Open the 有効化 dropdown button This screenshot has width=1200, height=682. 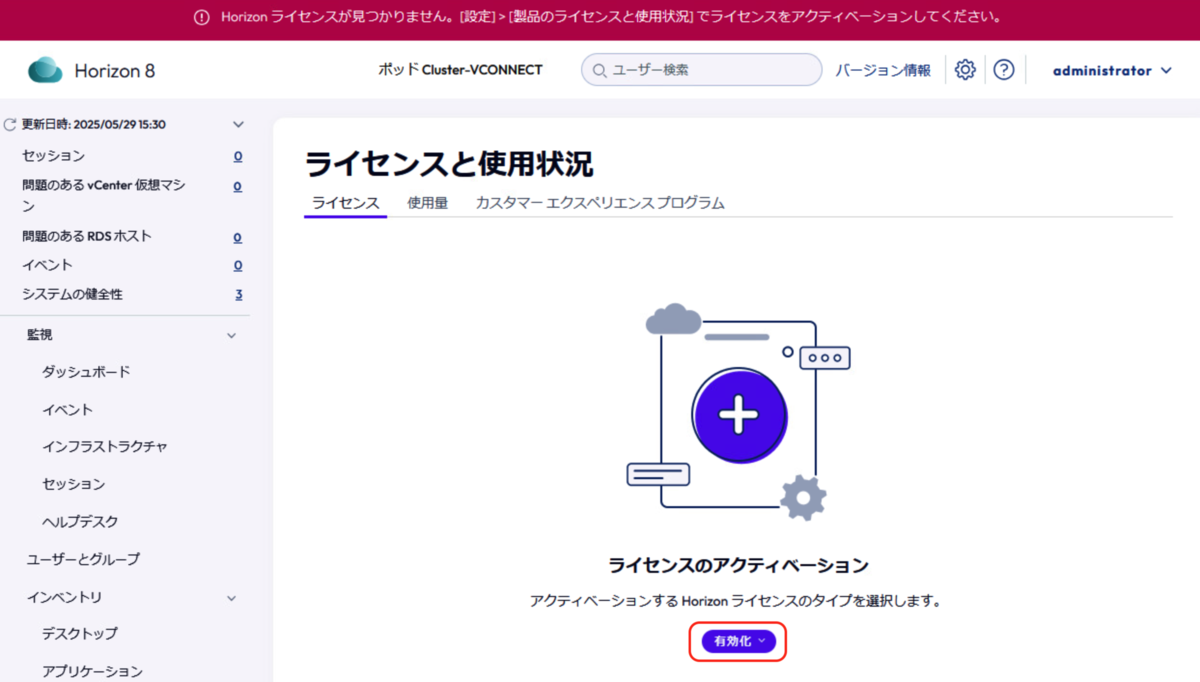tap(738, 641)
